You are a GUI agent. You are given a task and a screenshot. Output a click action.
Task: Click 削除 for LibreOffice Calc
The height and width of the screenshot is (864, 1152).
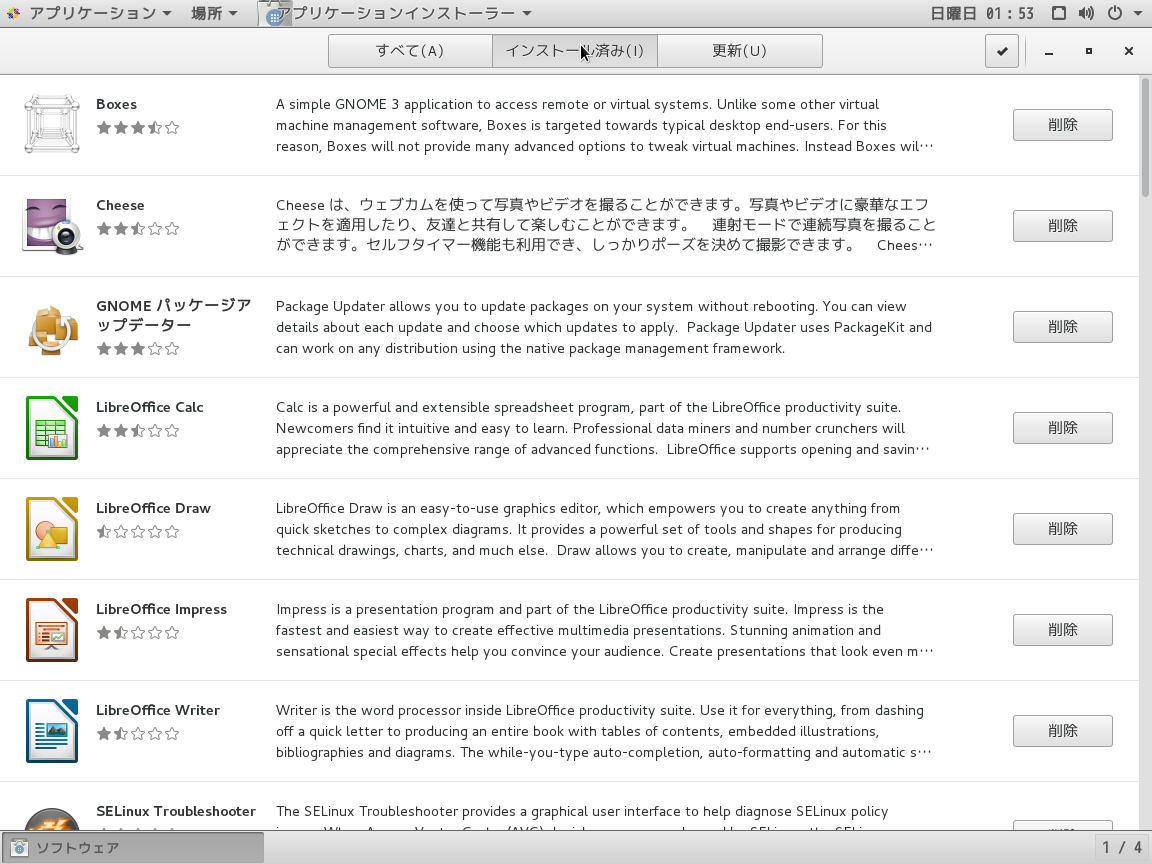click(x=1062, y=428)
